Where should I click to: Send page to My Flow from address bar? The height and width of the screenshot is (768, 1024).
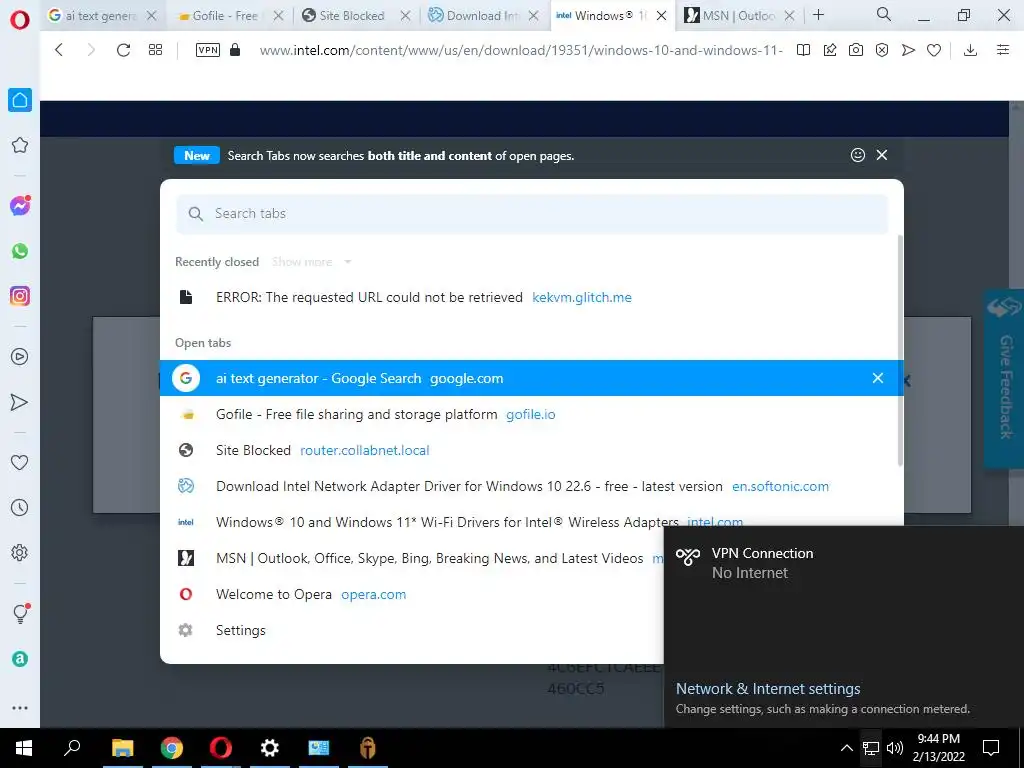click(x=908, y=50)
